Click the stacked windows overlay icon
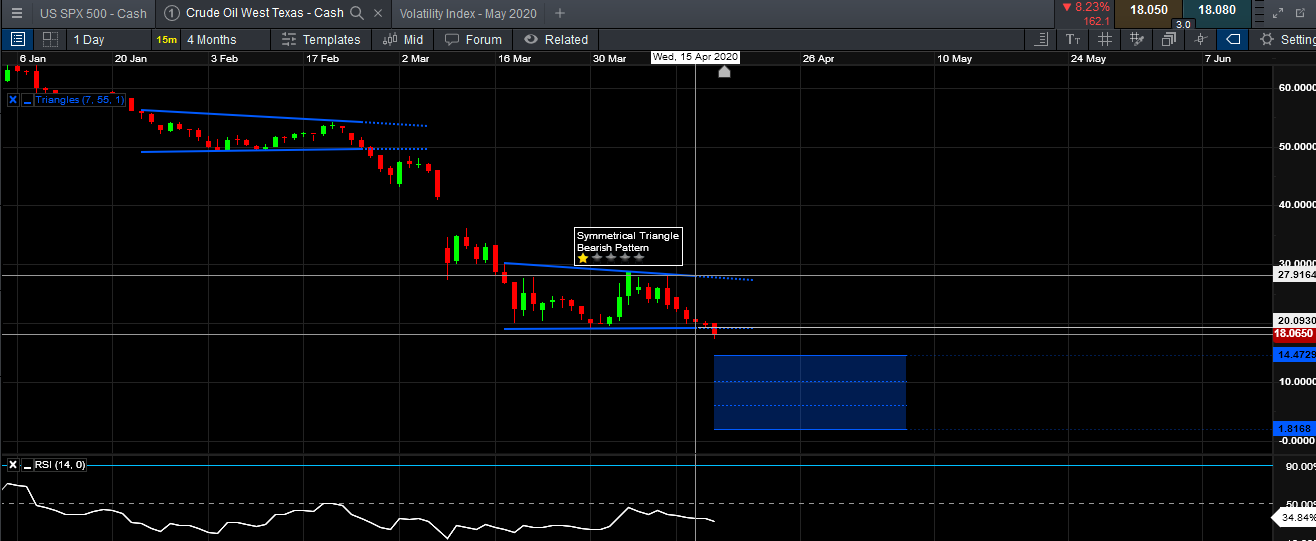The width and height of the screenshot is (1316, 541). [1169, 39]
